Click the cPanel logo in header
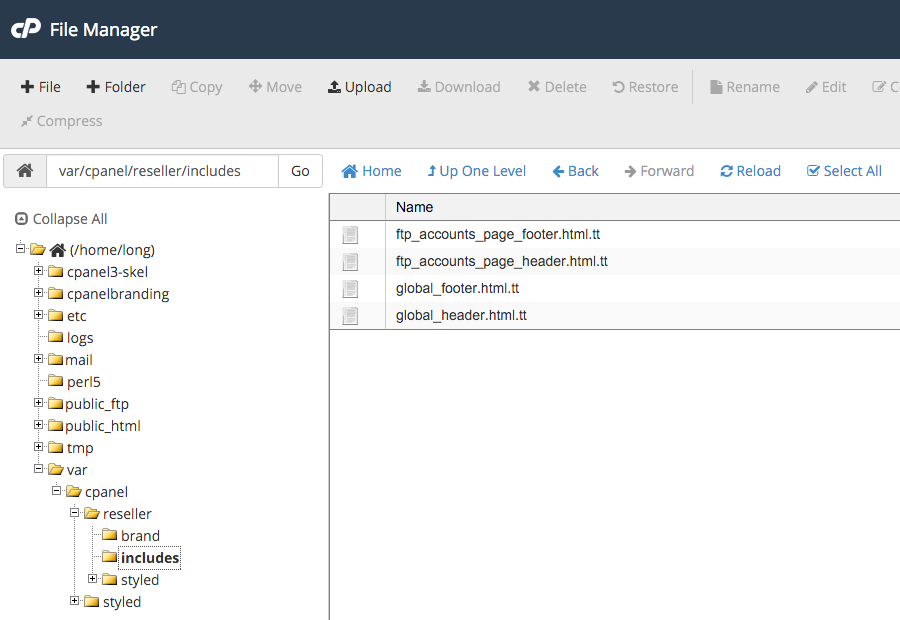Screen dimensions: 900x620 click(26, 30)
